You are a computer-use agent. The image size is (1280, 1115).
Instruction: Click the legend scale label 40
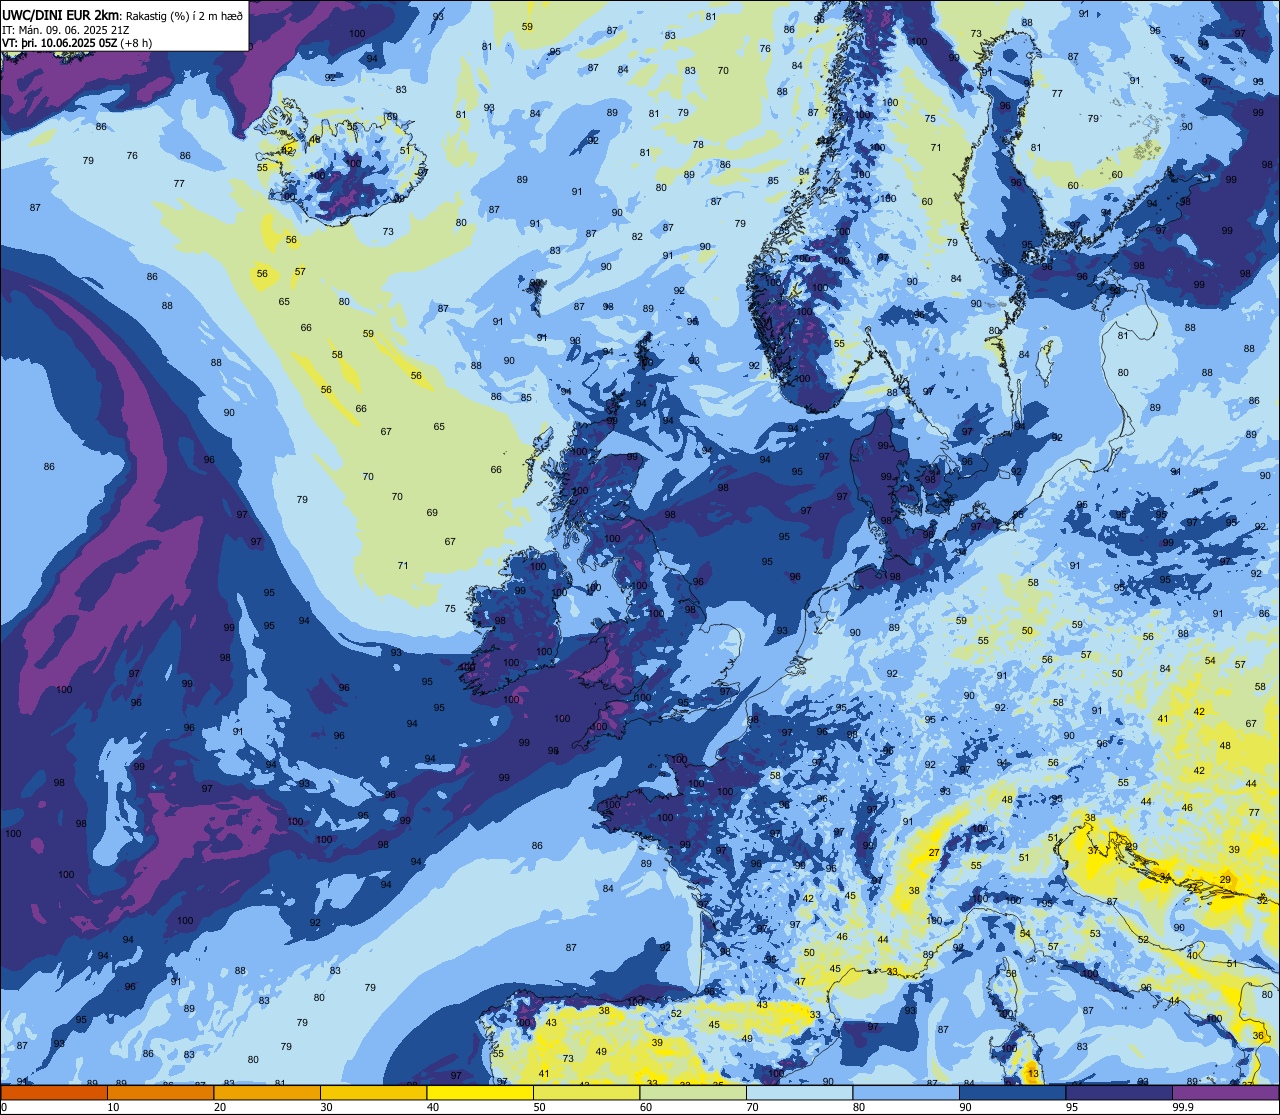click(433, 1107)
